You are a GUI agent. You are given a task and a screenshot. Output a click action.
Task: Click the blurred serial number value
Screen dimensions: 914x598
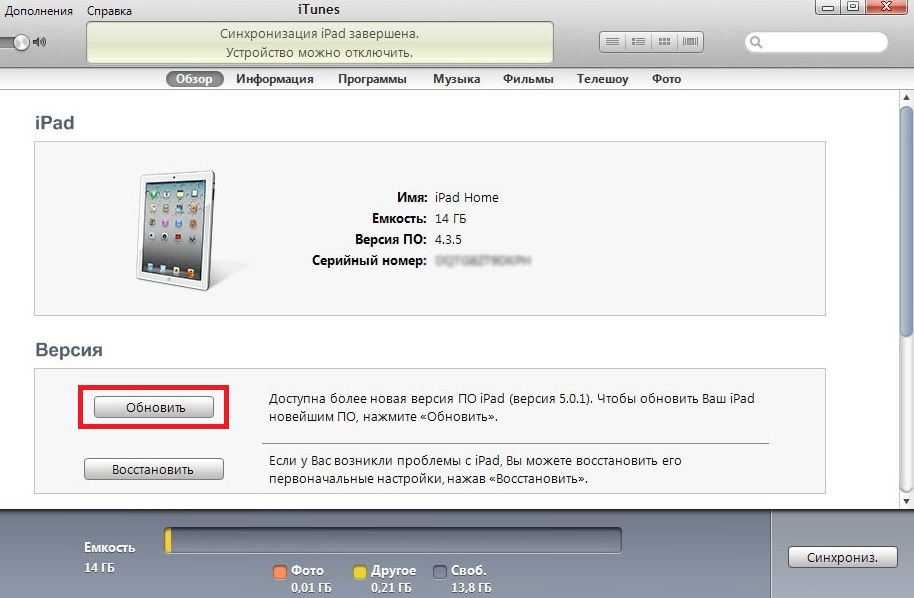click(x=483, y=261)
